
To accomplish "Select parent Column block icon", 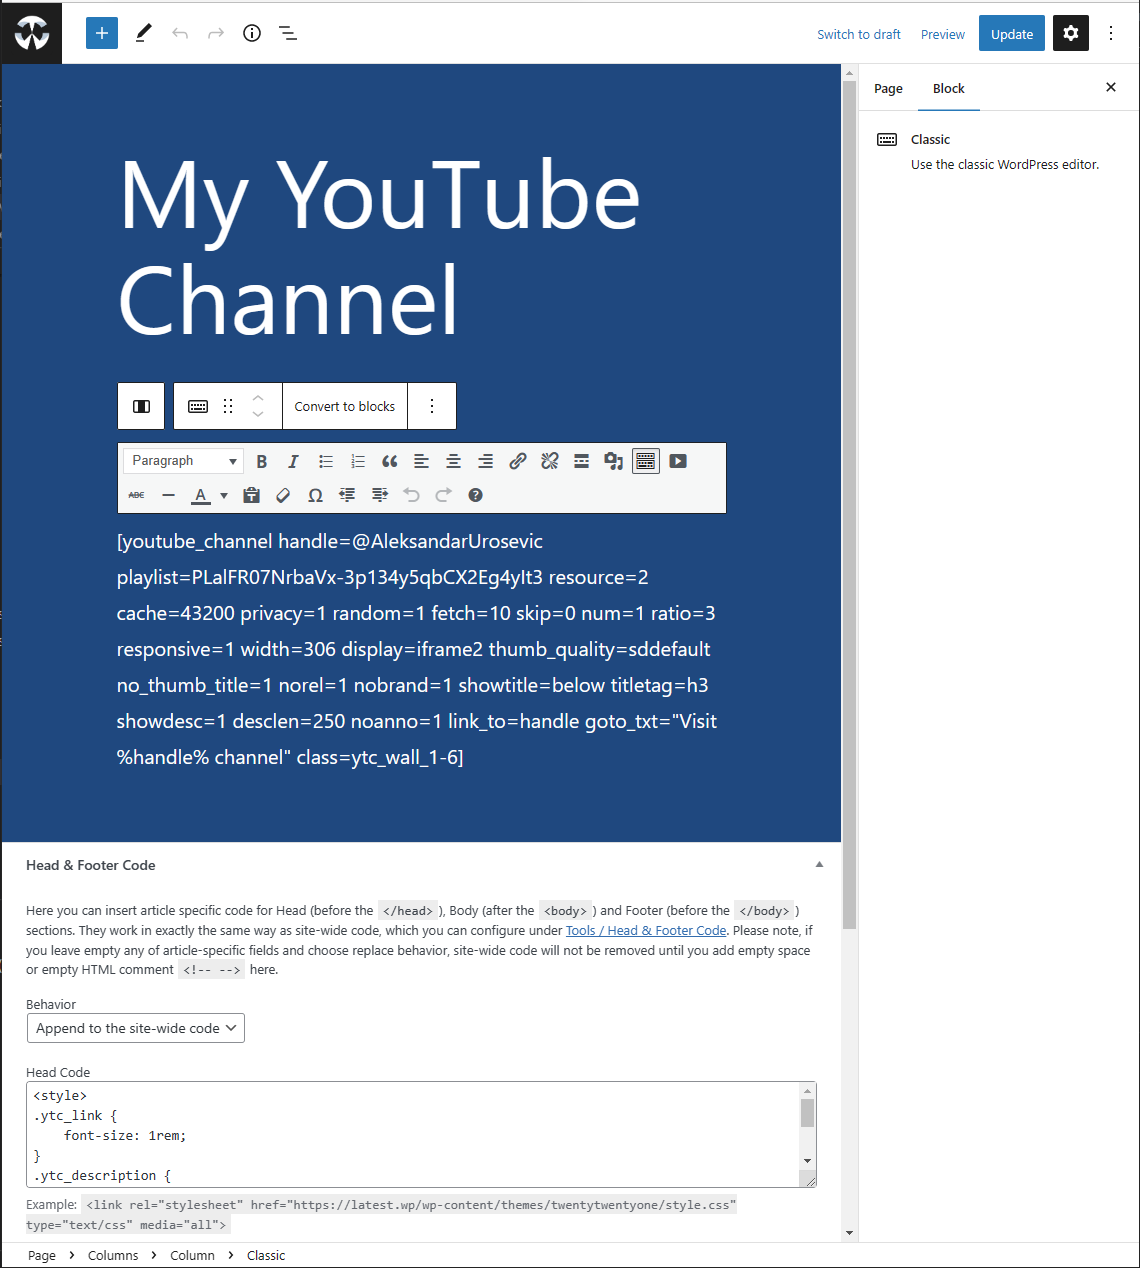I will click(141, 406).
